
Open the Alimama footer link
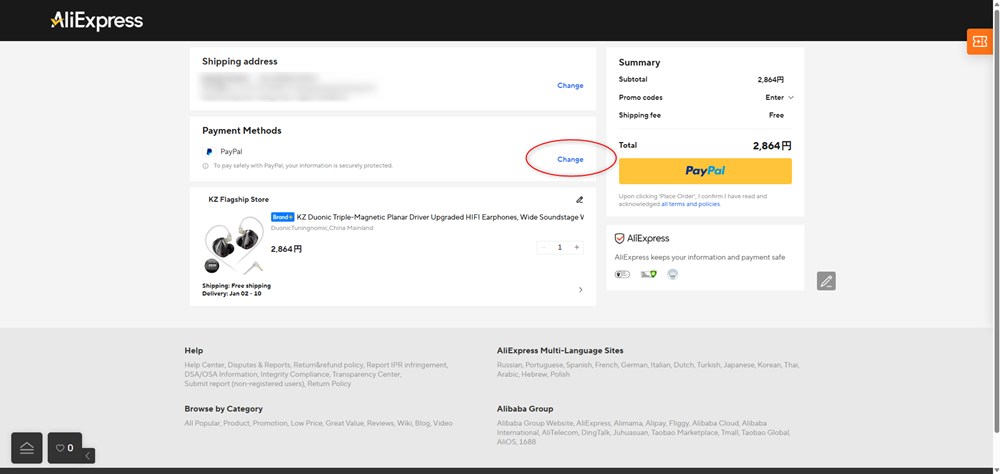[x=628, y=423]
